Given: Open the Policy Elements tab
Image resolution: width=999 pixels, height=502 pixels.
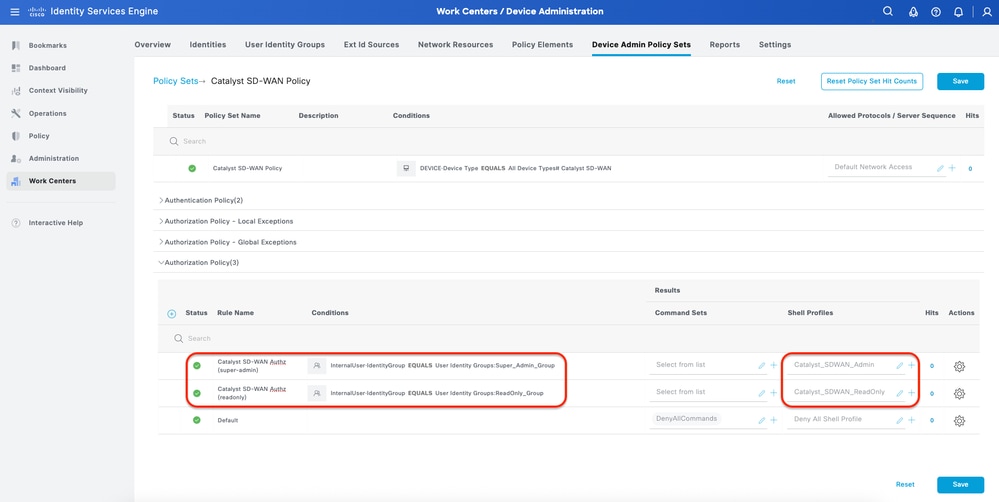Looking at the screenshot, I should 542,45.
